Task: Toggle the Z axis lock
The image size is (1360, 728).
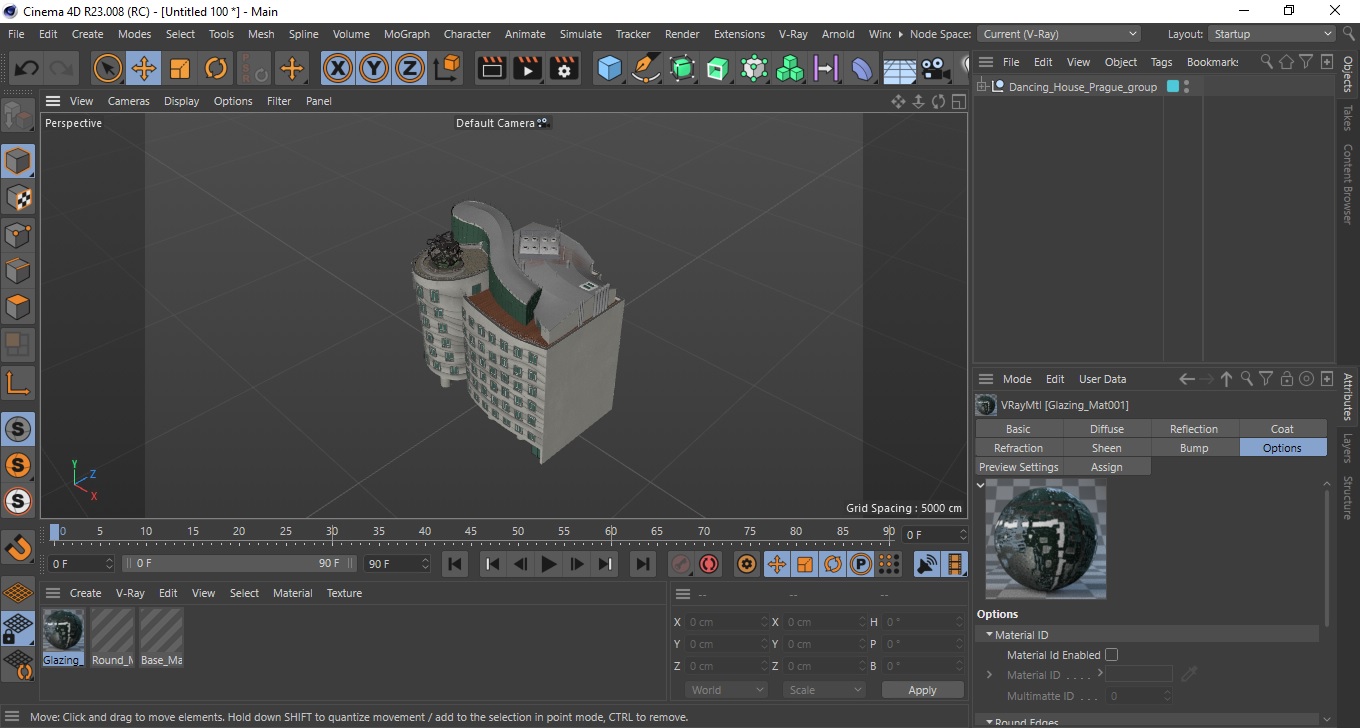Action: pyautogui.click(x=410, y=69)
